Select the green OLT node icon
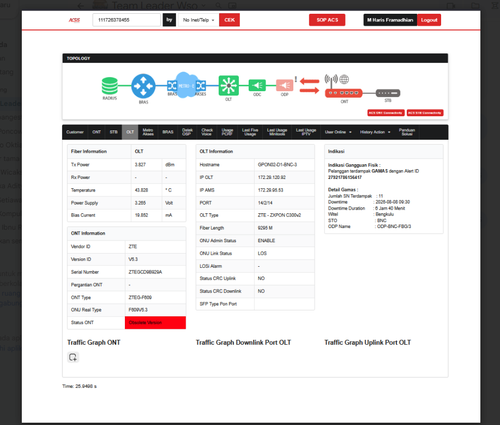 pyautogui.click(x=228, y=86)
